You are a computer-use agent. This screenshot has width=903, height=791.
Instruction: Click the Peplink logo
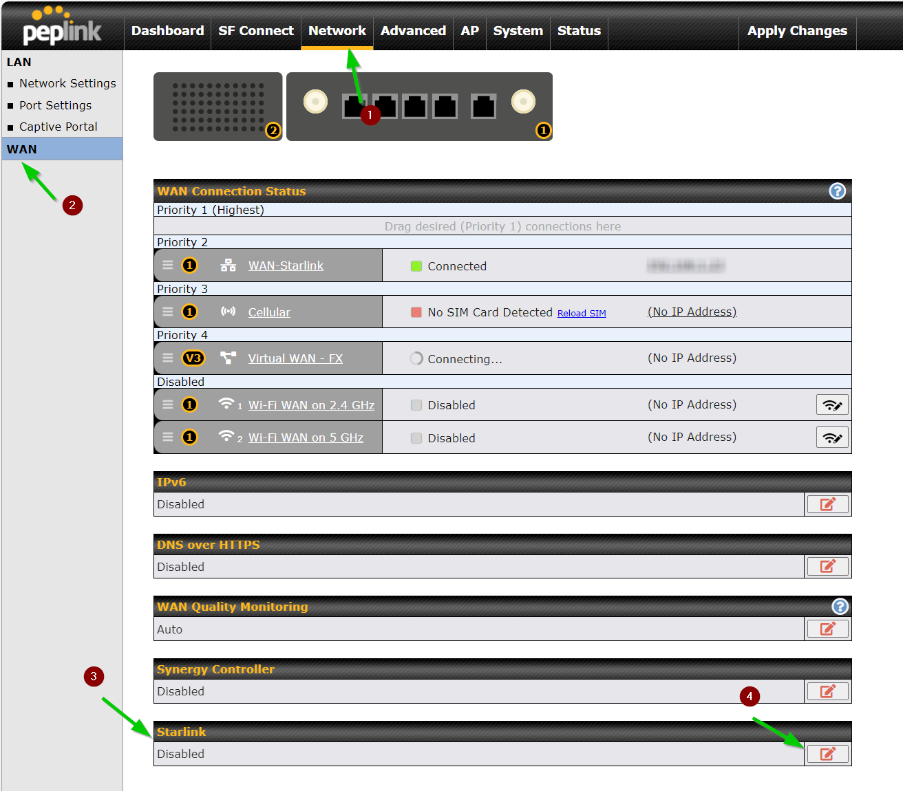(62, 26)
